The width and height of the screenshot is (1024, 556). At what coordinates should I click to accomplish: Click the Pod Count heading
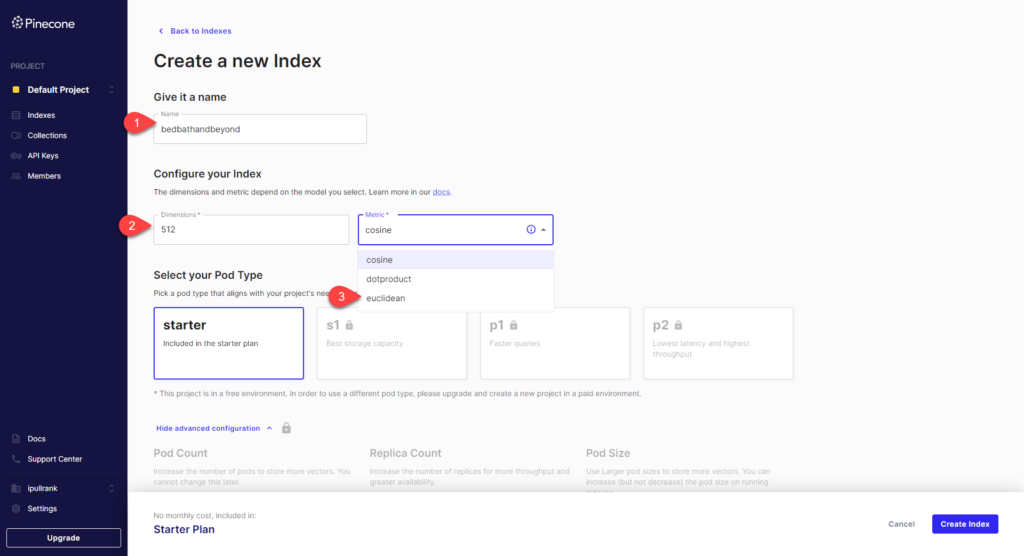(180, 453)
